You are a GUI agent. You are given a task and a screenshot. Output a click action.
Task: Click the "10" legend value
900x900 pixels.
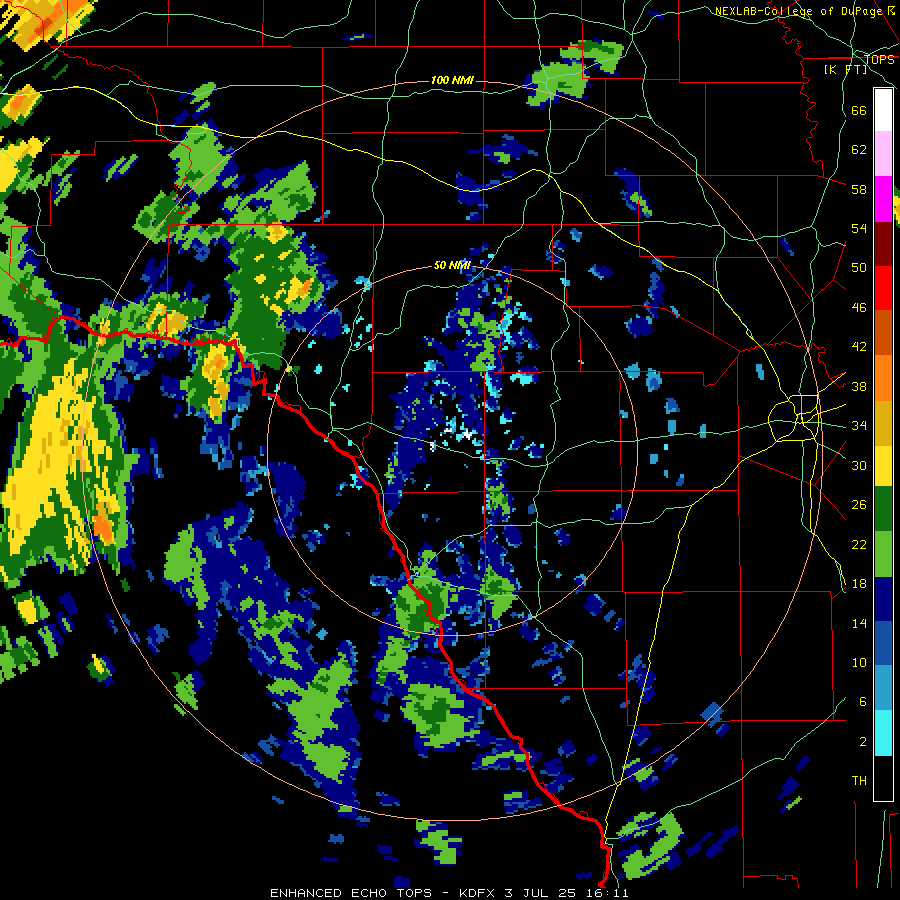(859, 662)
